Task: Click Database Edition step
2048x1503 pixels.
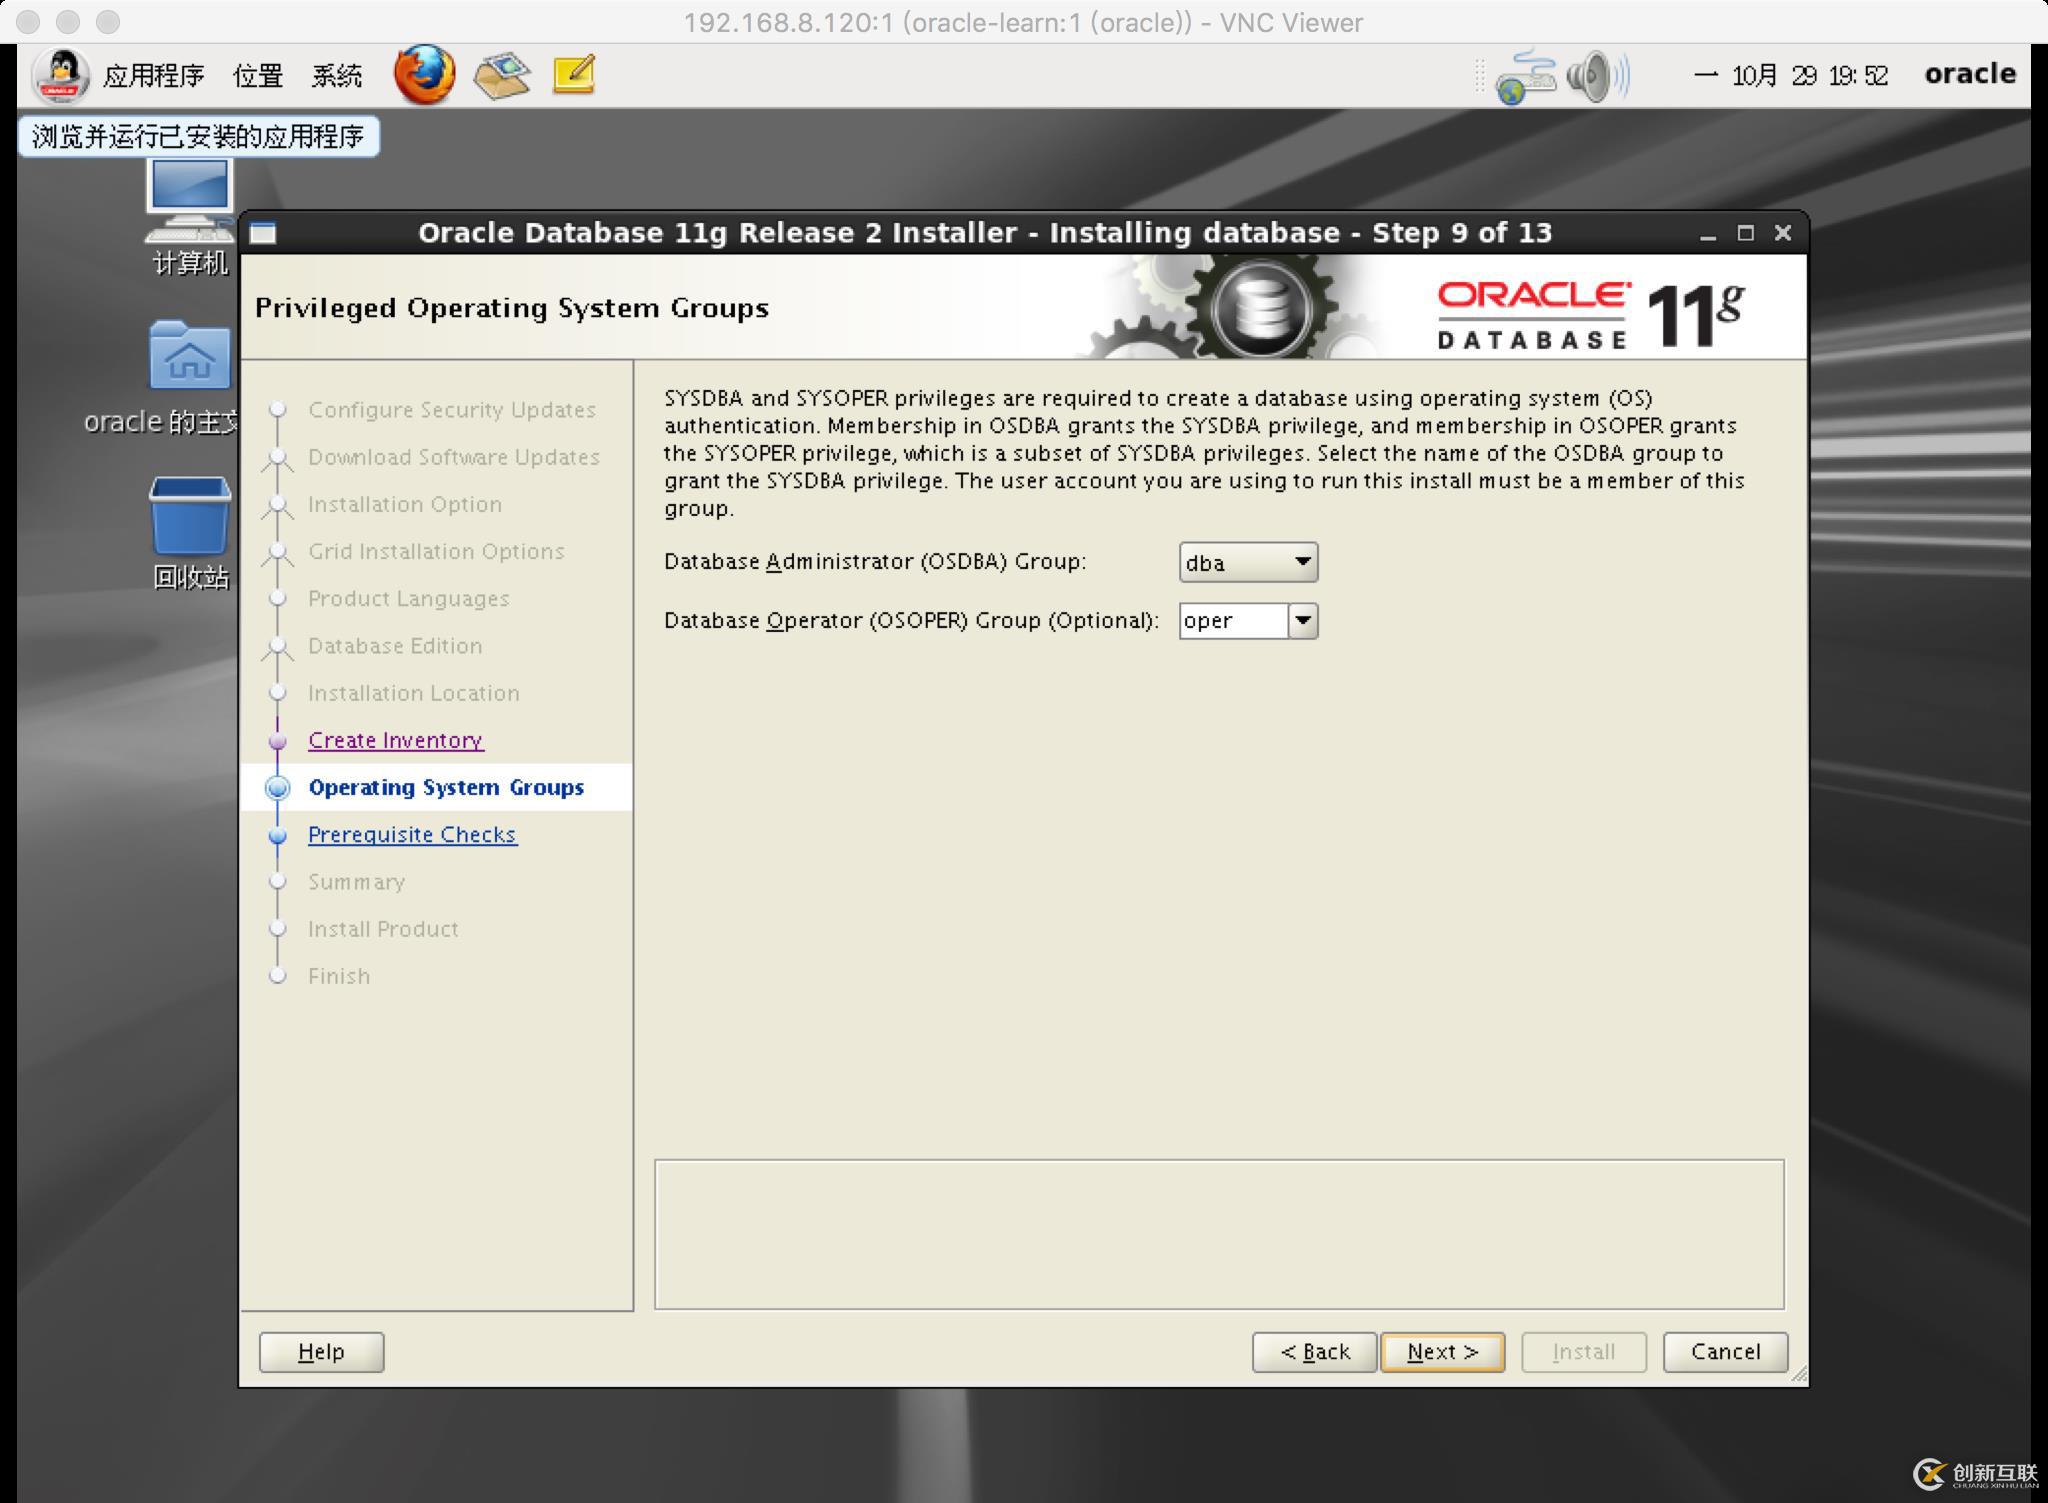Action: [x=395, y=646]
